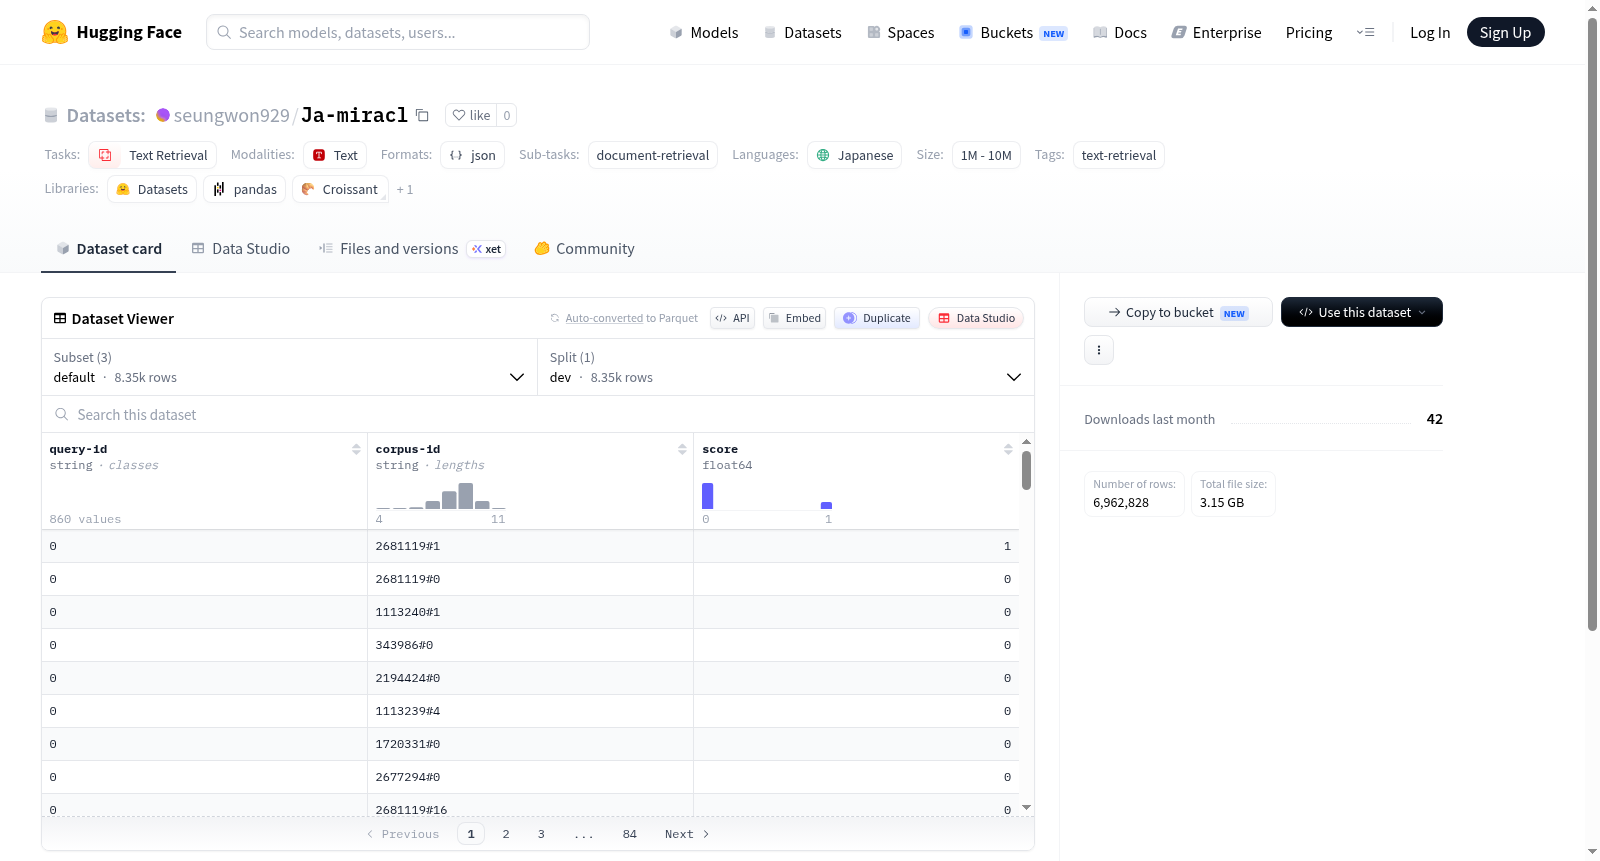The image size is (1600, 861).
Task: Select the json format tag
Action: click(472, 155)
